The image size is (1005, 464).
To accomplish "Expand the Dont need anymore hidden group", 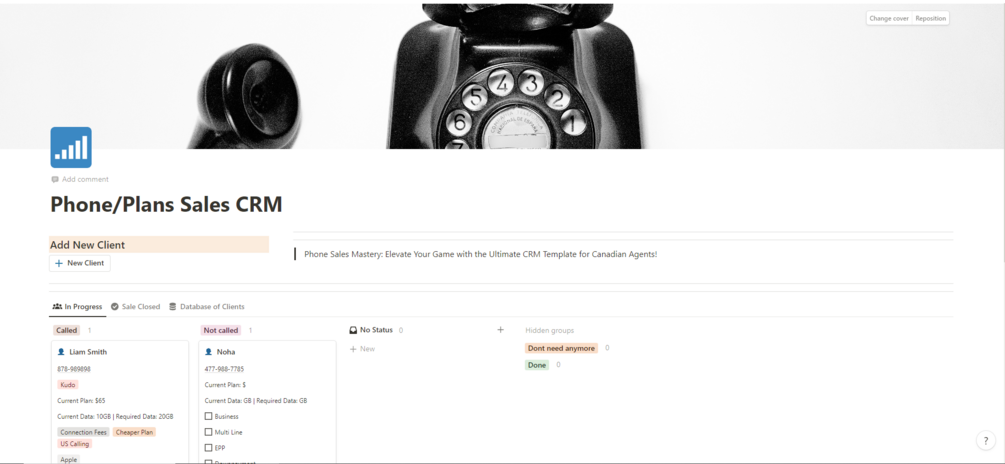I will (x=561, y=348).
